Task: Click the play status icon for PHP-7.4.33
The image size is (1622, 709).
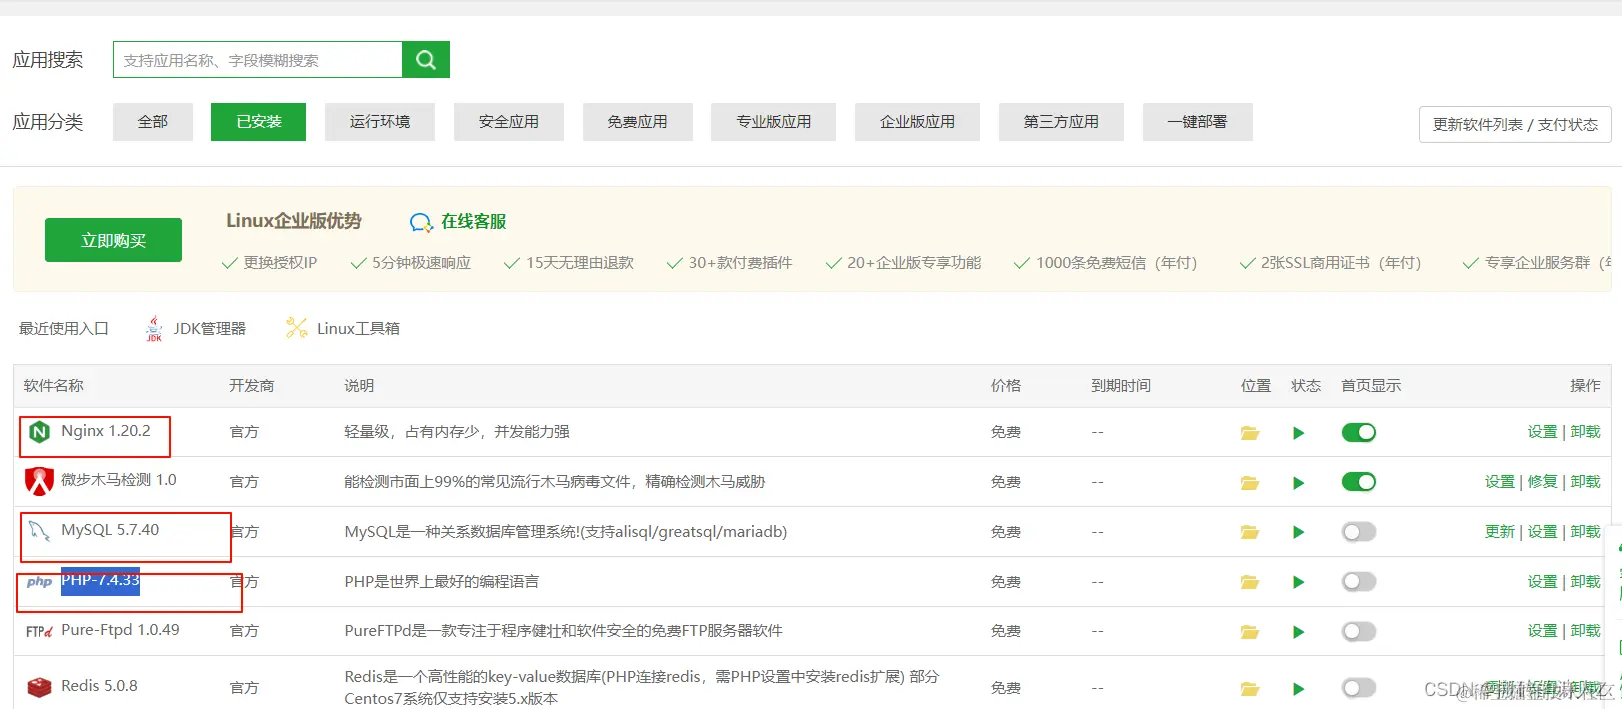Action: click(x=1298, y=582)
